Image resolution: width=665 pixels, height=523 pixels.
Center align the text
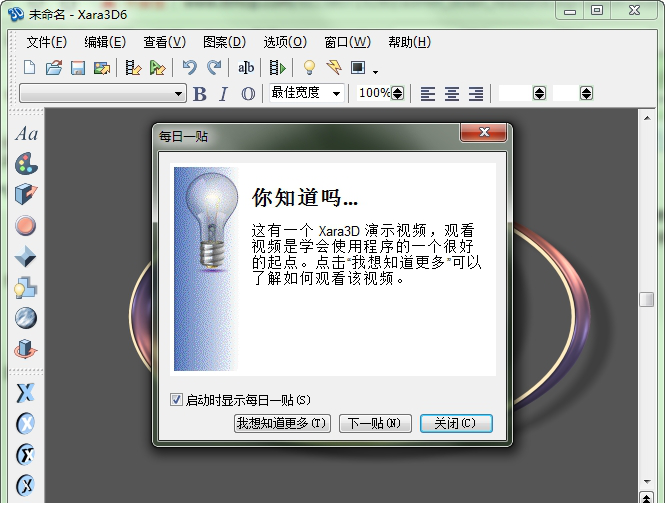[452, 93]
